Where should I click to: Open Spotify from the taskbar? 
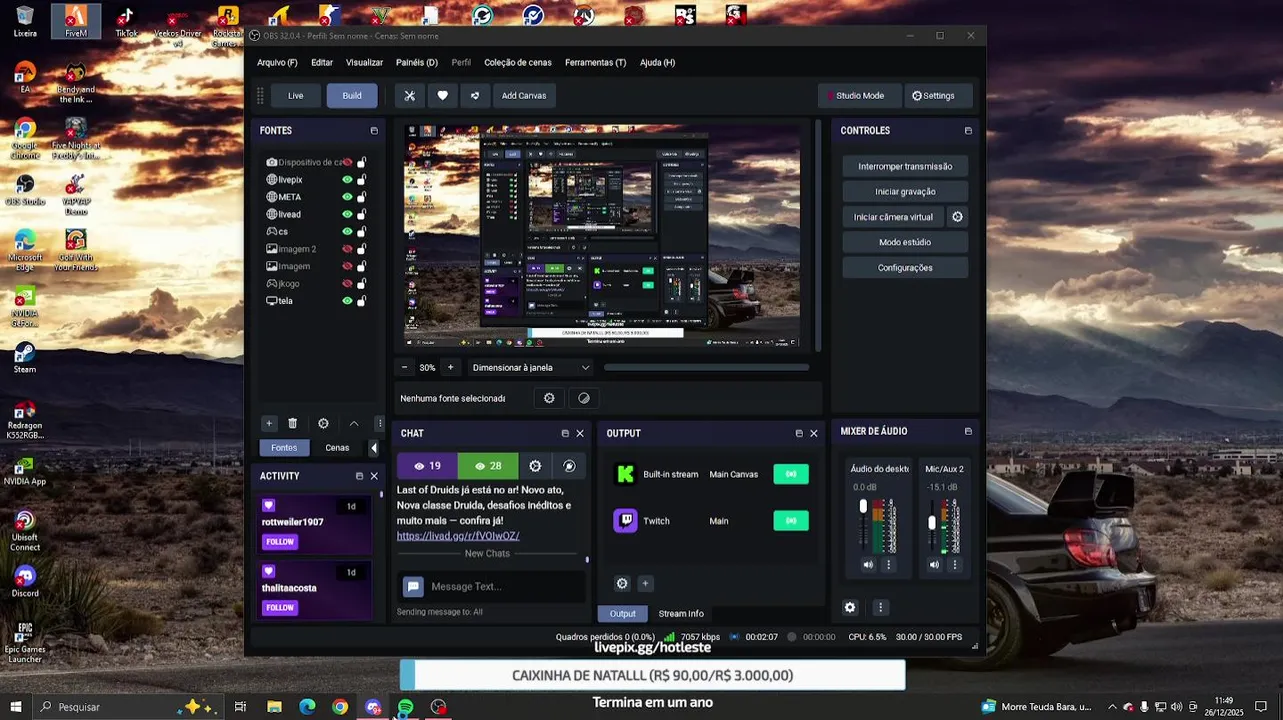click(406, 707)
